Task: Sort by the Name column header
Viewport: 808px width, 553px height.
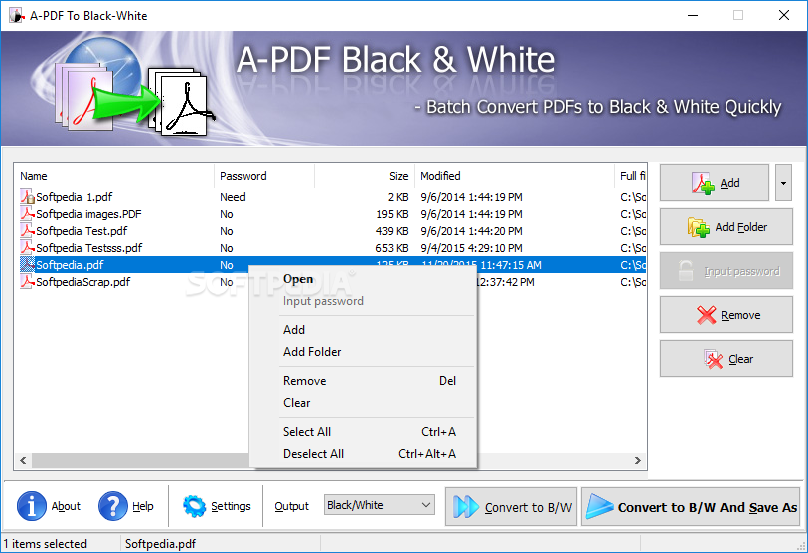Action: [x=114, y=176]
